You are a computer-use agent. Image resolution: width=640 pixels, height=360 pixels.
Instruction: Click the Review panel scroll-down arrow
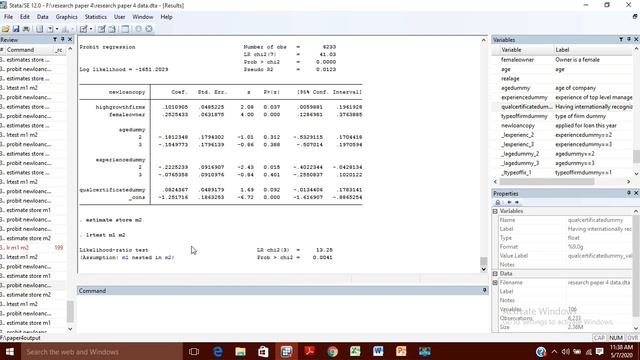tap(70, 329)
